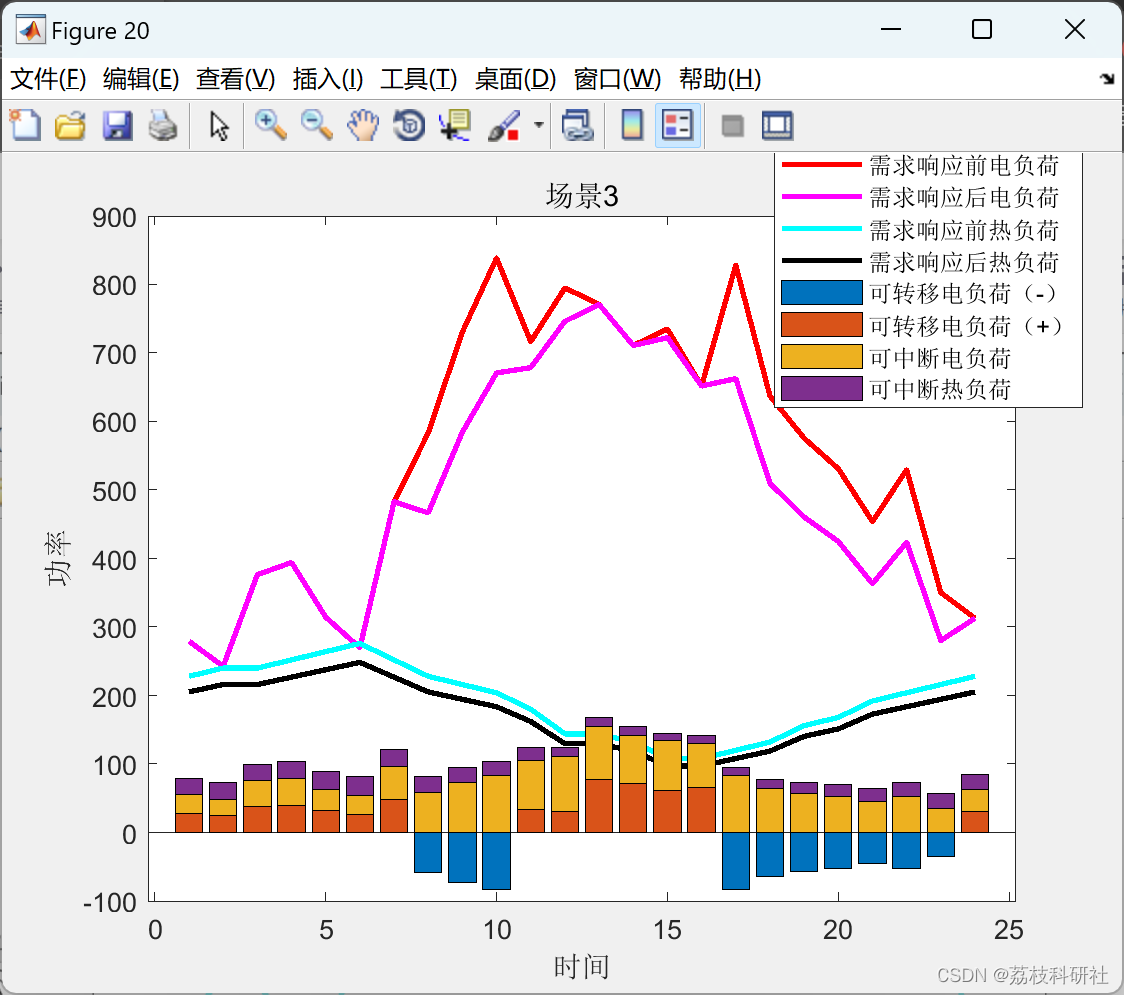This screenshot has height=995, width=1124.
Task: Toggle the Insert Legend button
Action: coord(677,125)
